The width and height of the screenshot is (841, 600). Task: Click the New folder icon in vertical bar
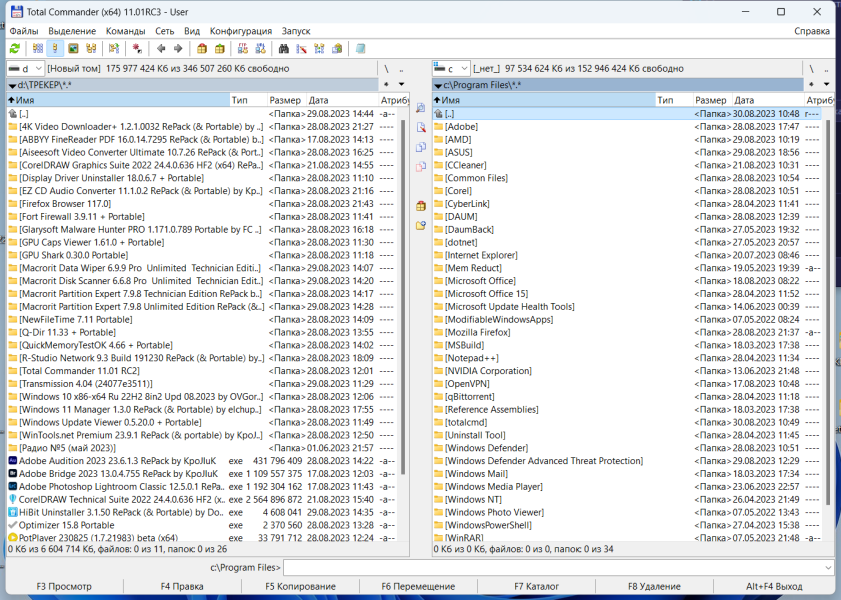tap(420, 225)
